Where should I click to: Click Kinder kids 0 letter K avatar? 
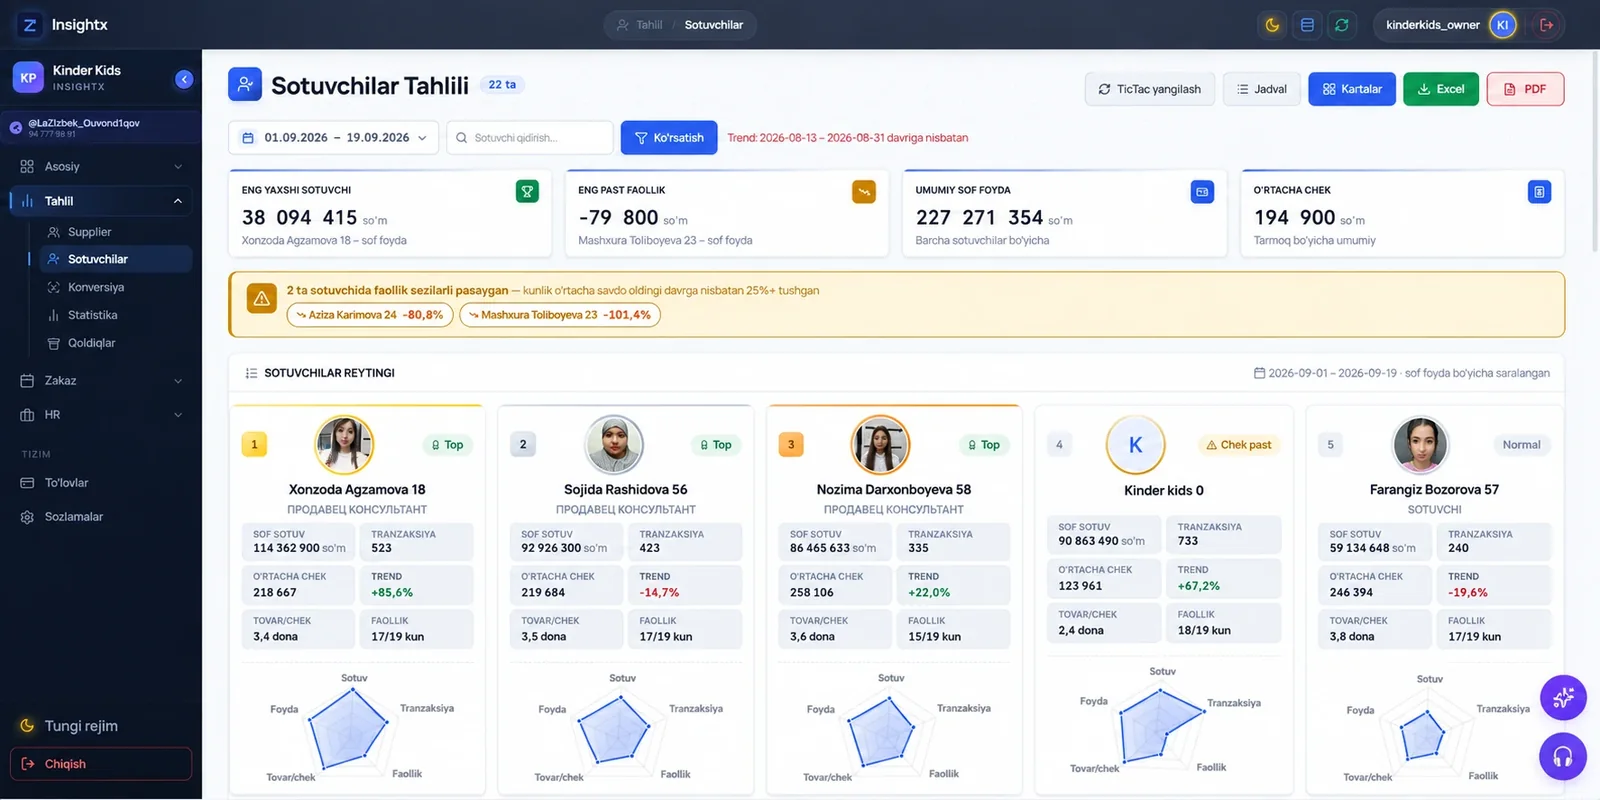[1135, 445]
